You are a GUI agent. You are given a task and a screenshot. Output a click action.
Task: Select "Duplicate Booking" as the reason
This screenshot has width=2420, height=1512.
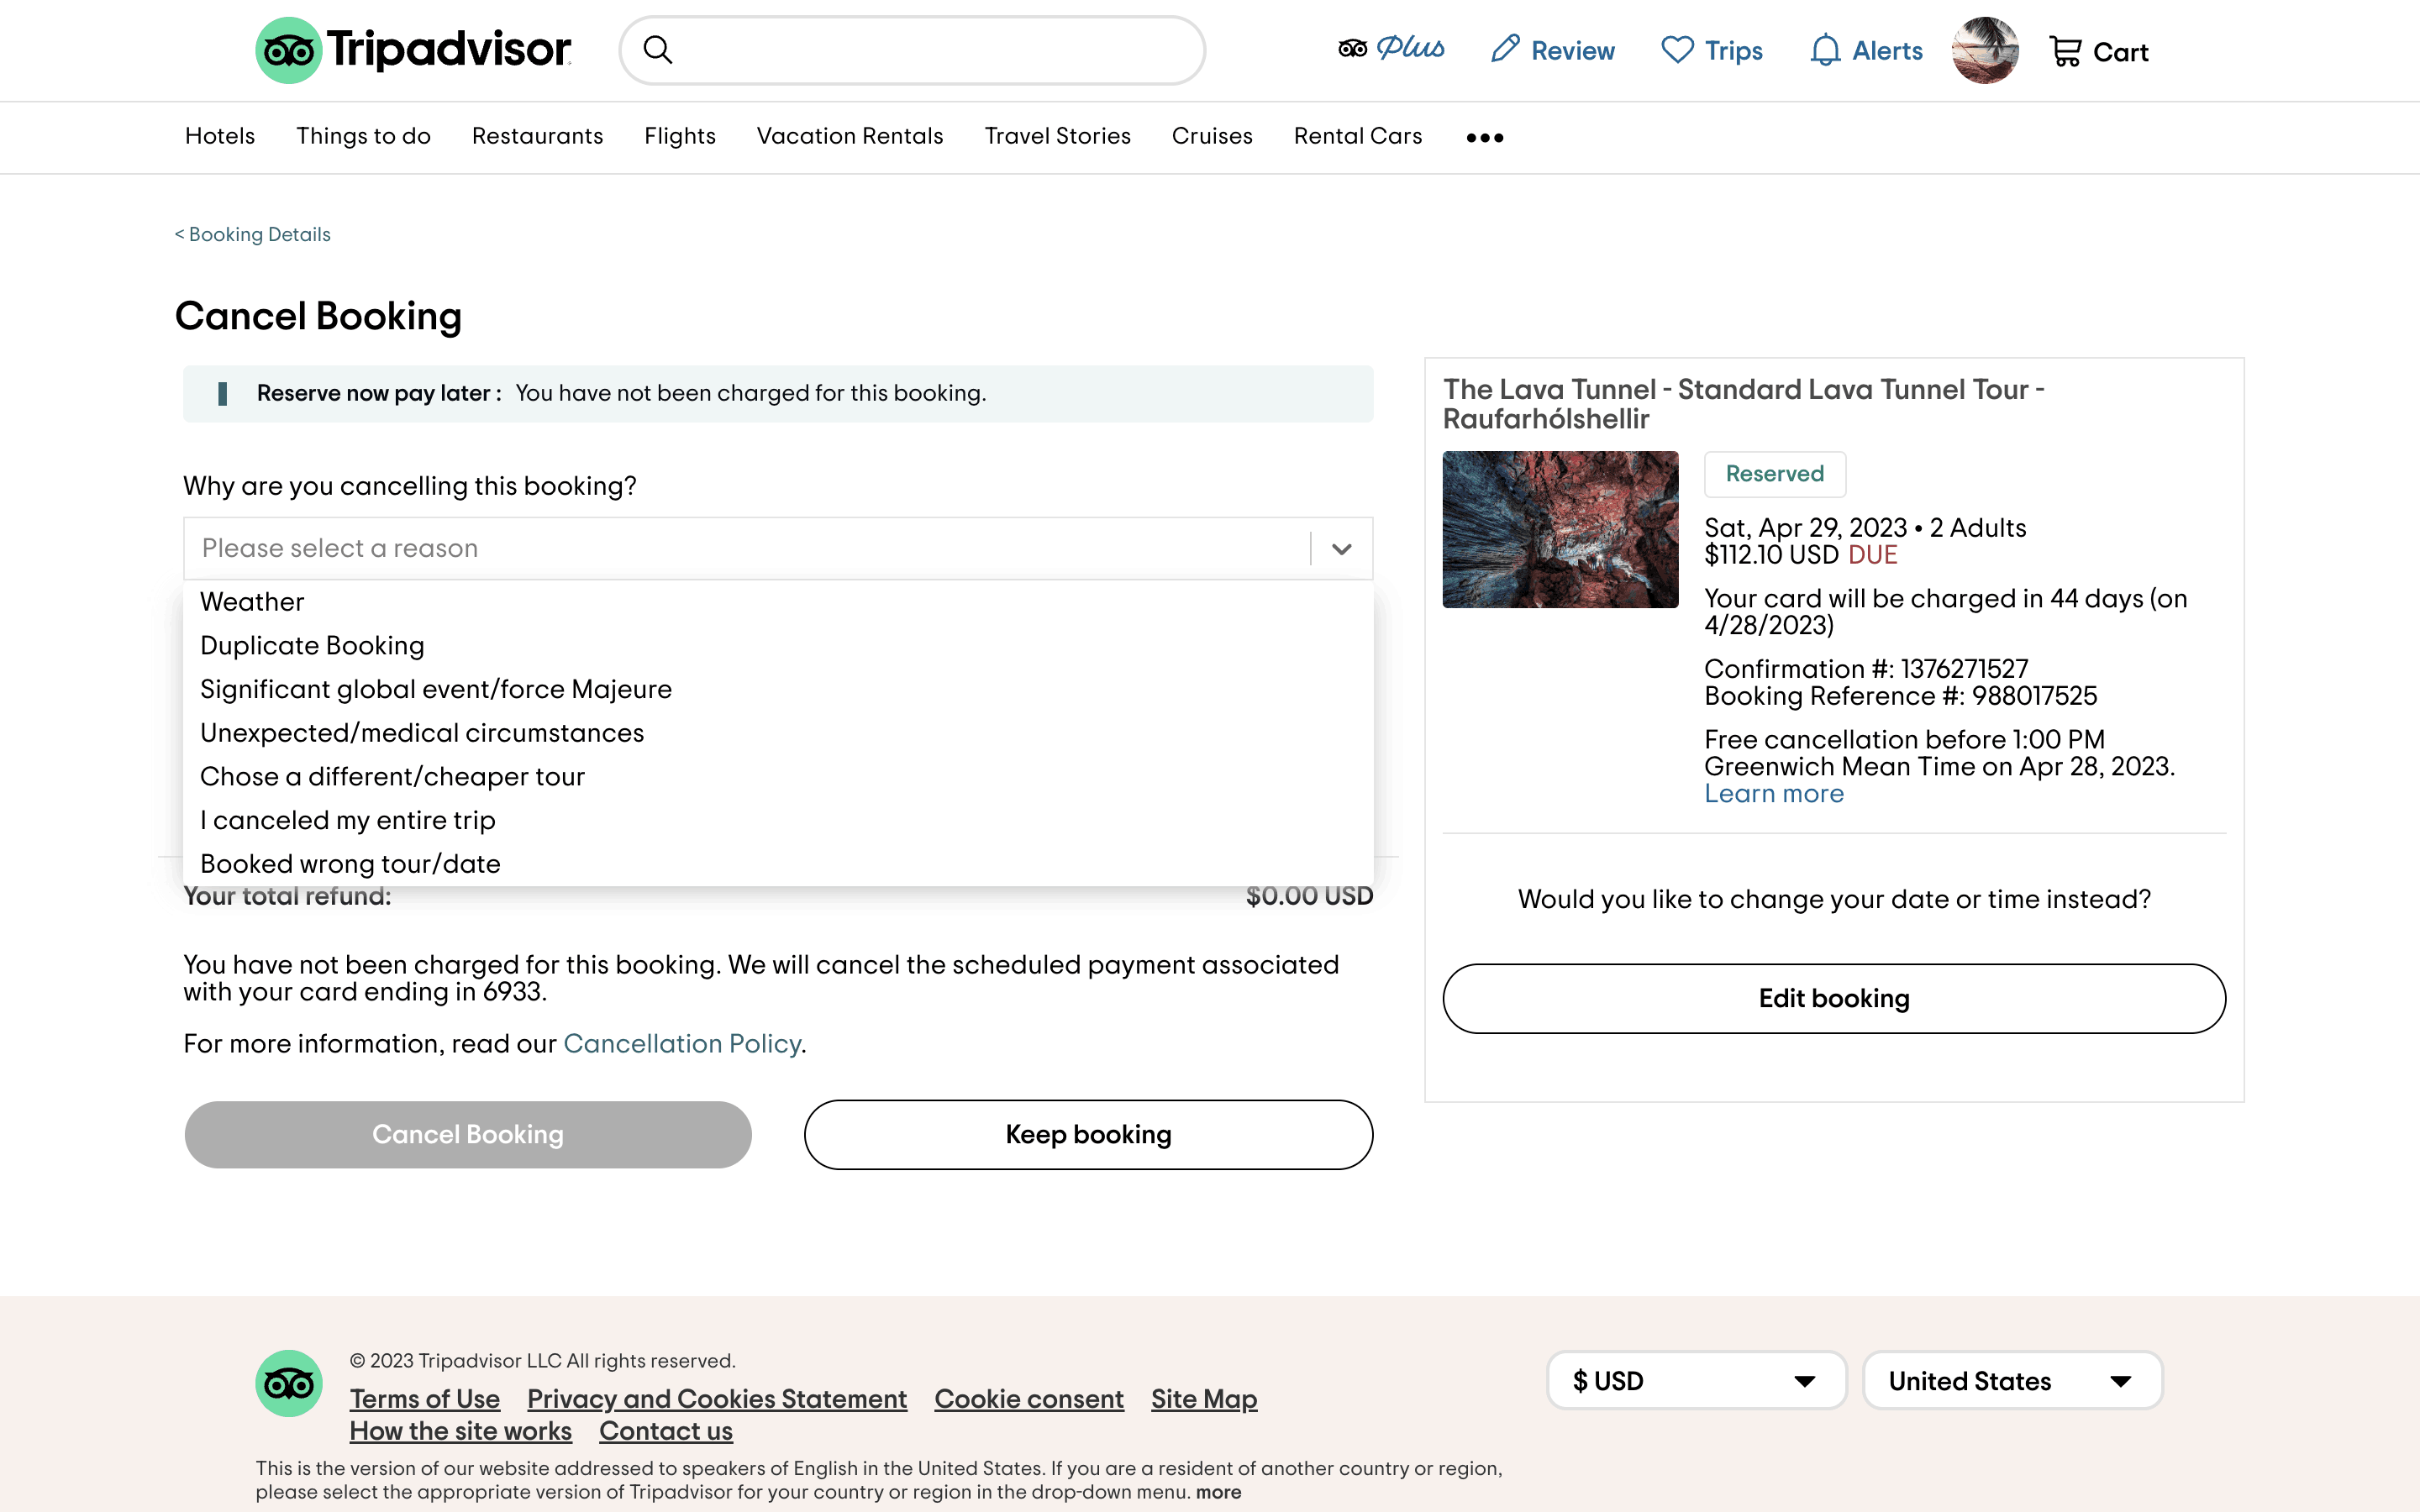312,646
